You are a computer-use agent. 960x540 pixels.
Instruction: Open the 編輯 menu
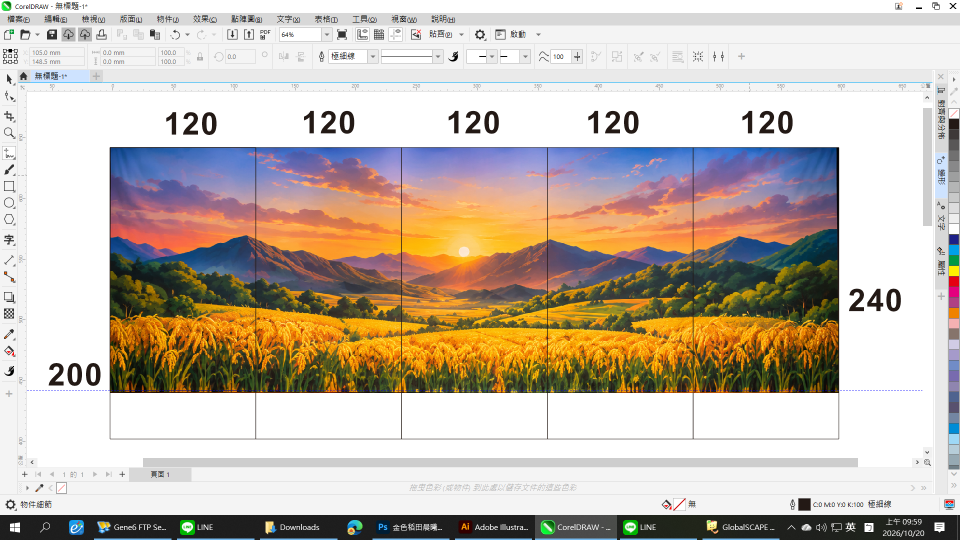pyautogui.click(x=56, y=19)
